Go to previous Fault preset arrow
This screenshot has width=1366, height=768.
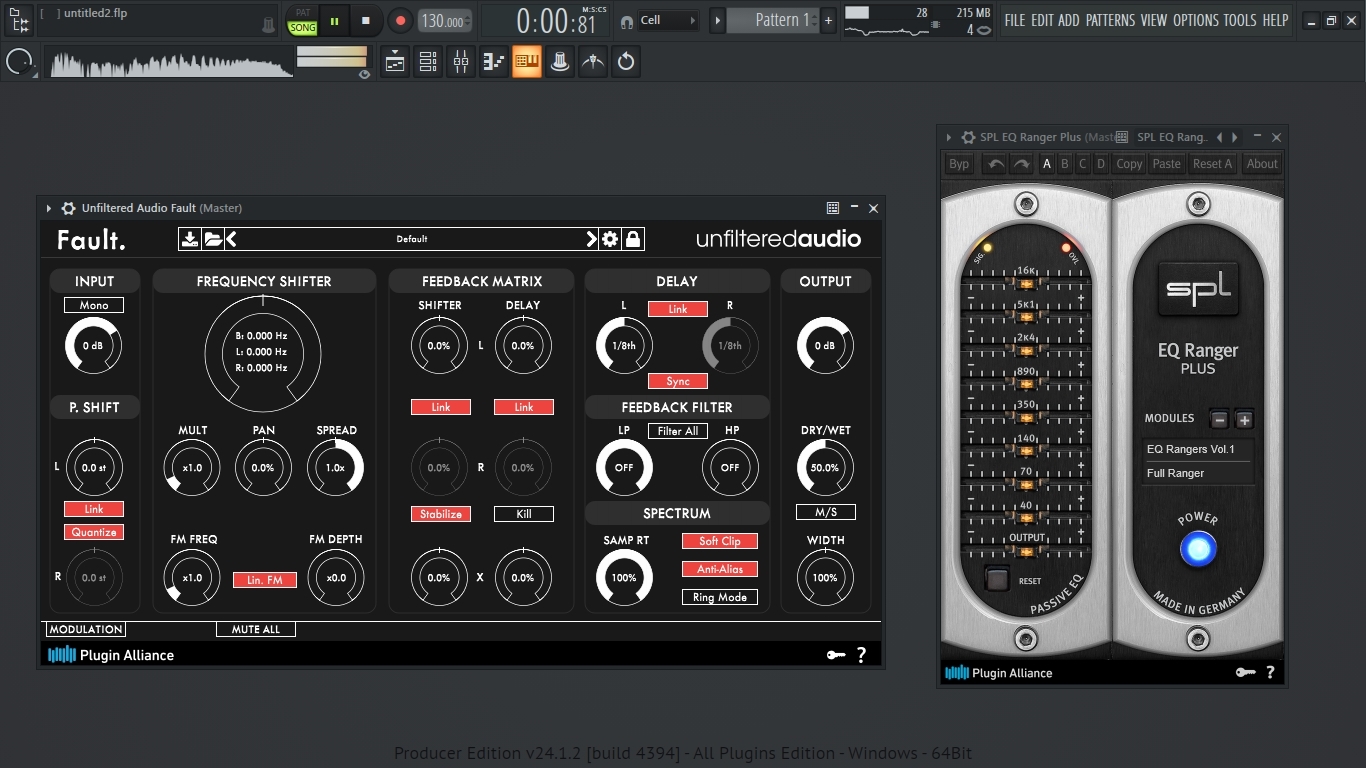coord(231,239)
